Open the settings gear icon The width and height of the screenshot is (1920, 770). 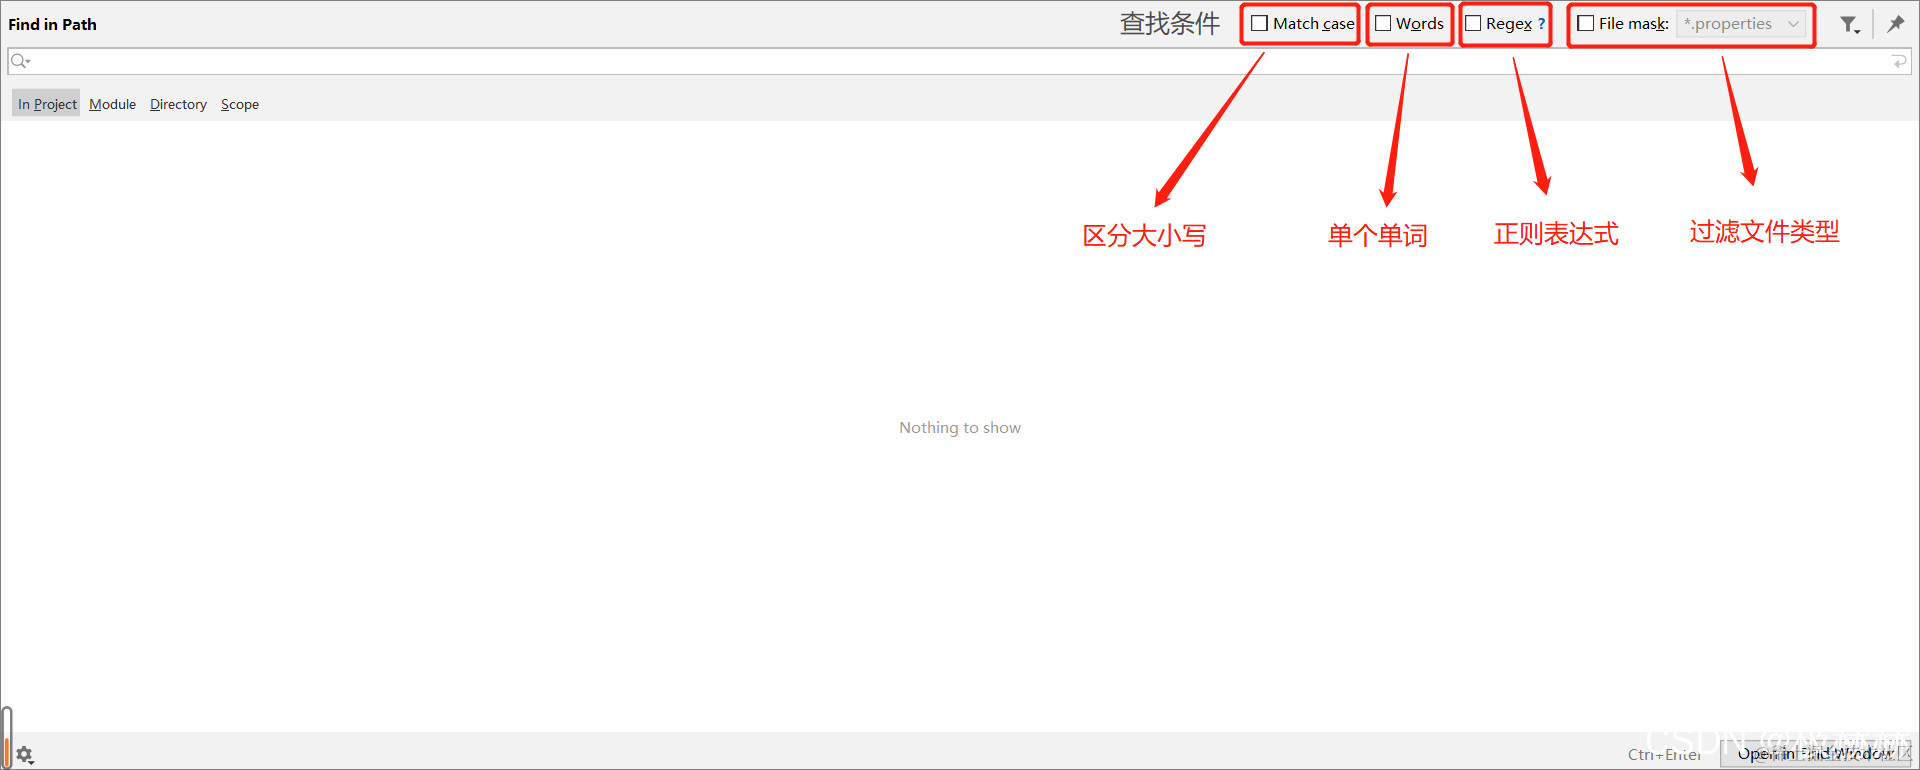[25, 755]
